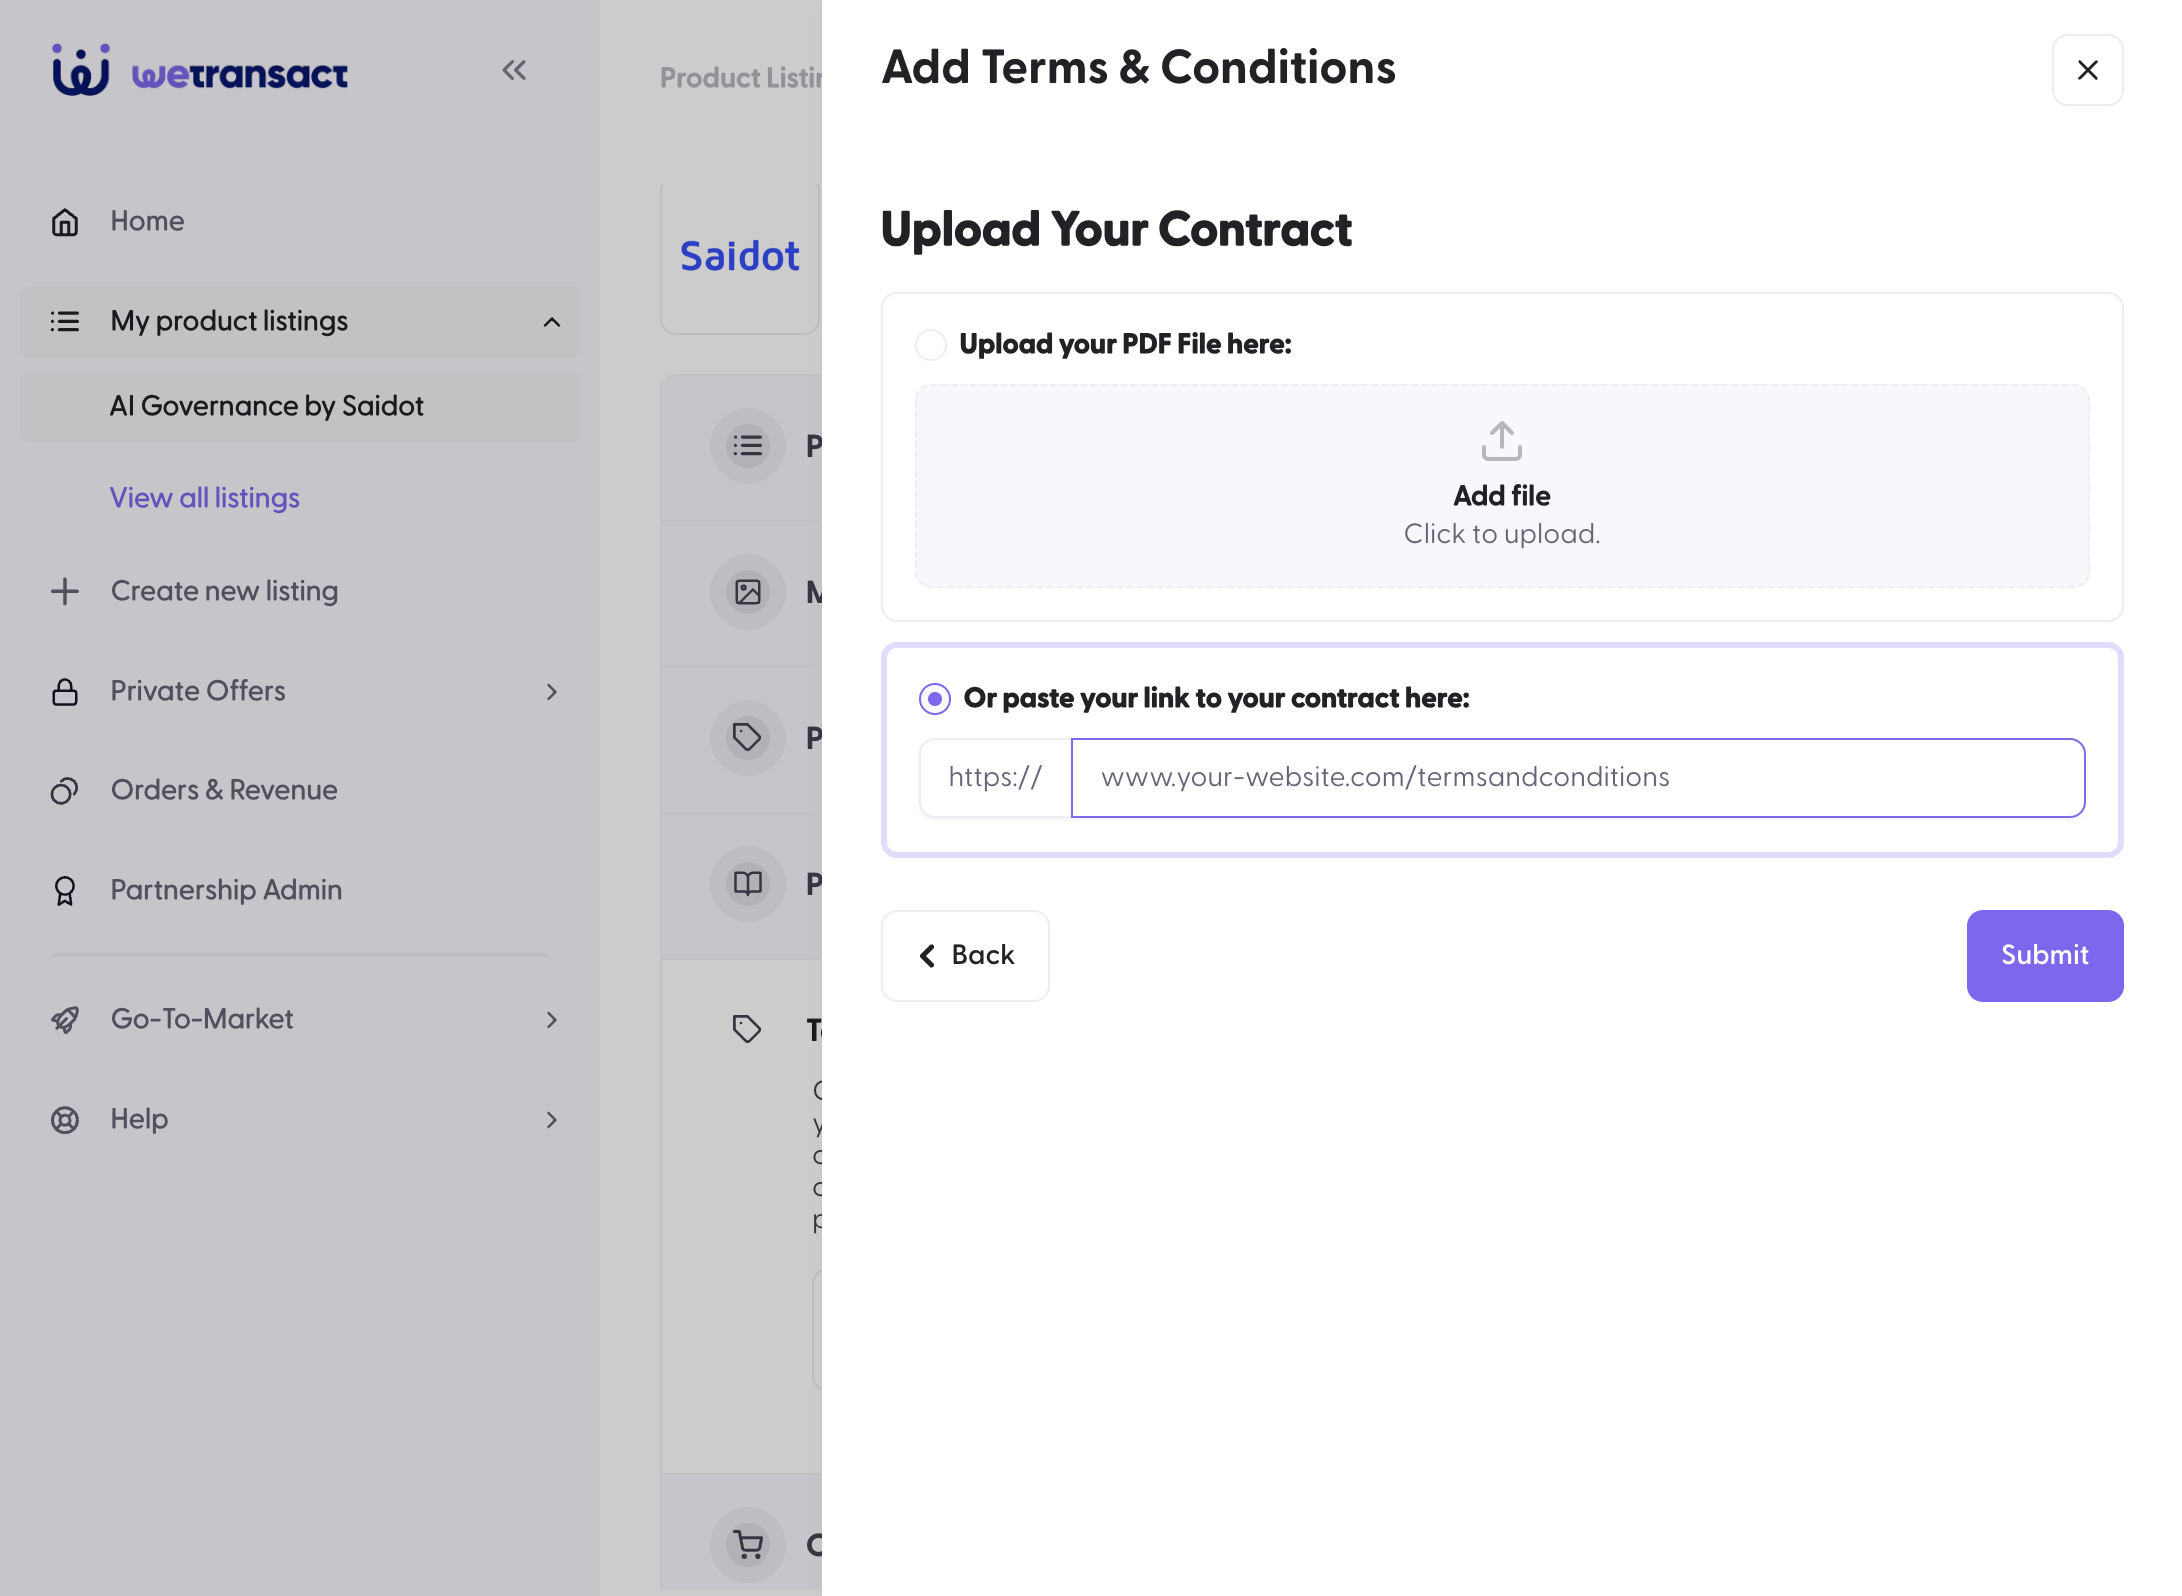Click the Add file upload drop area

1502,486
